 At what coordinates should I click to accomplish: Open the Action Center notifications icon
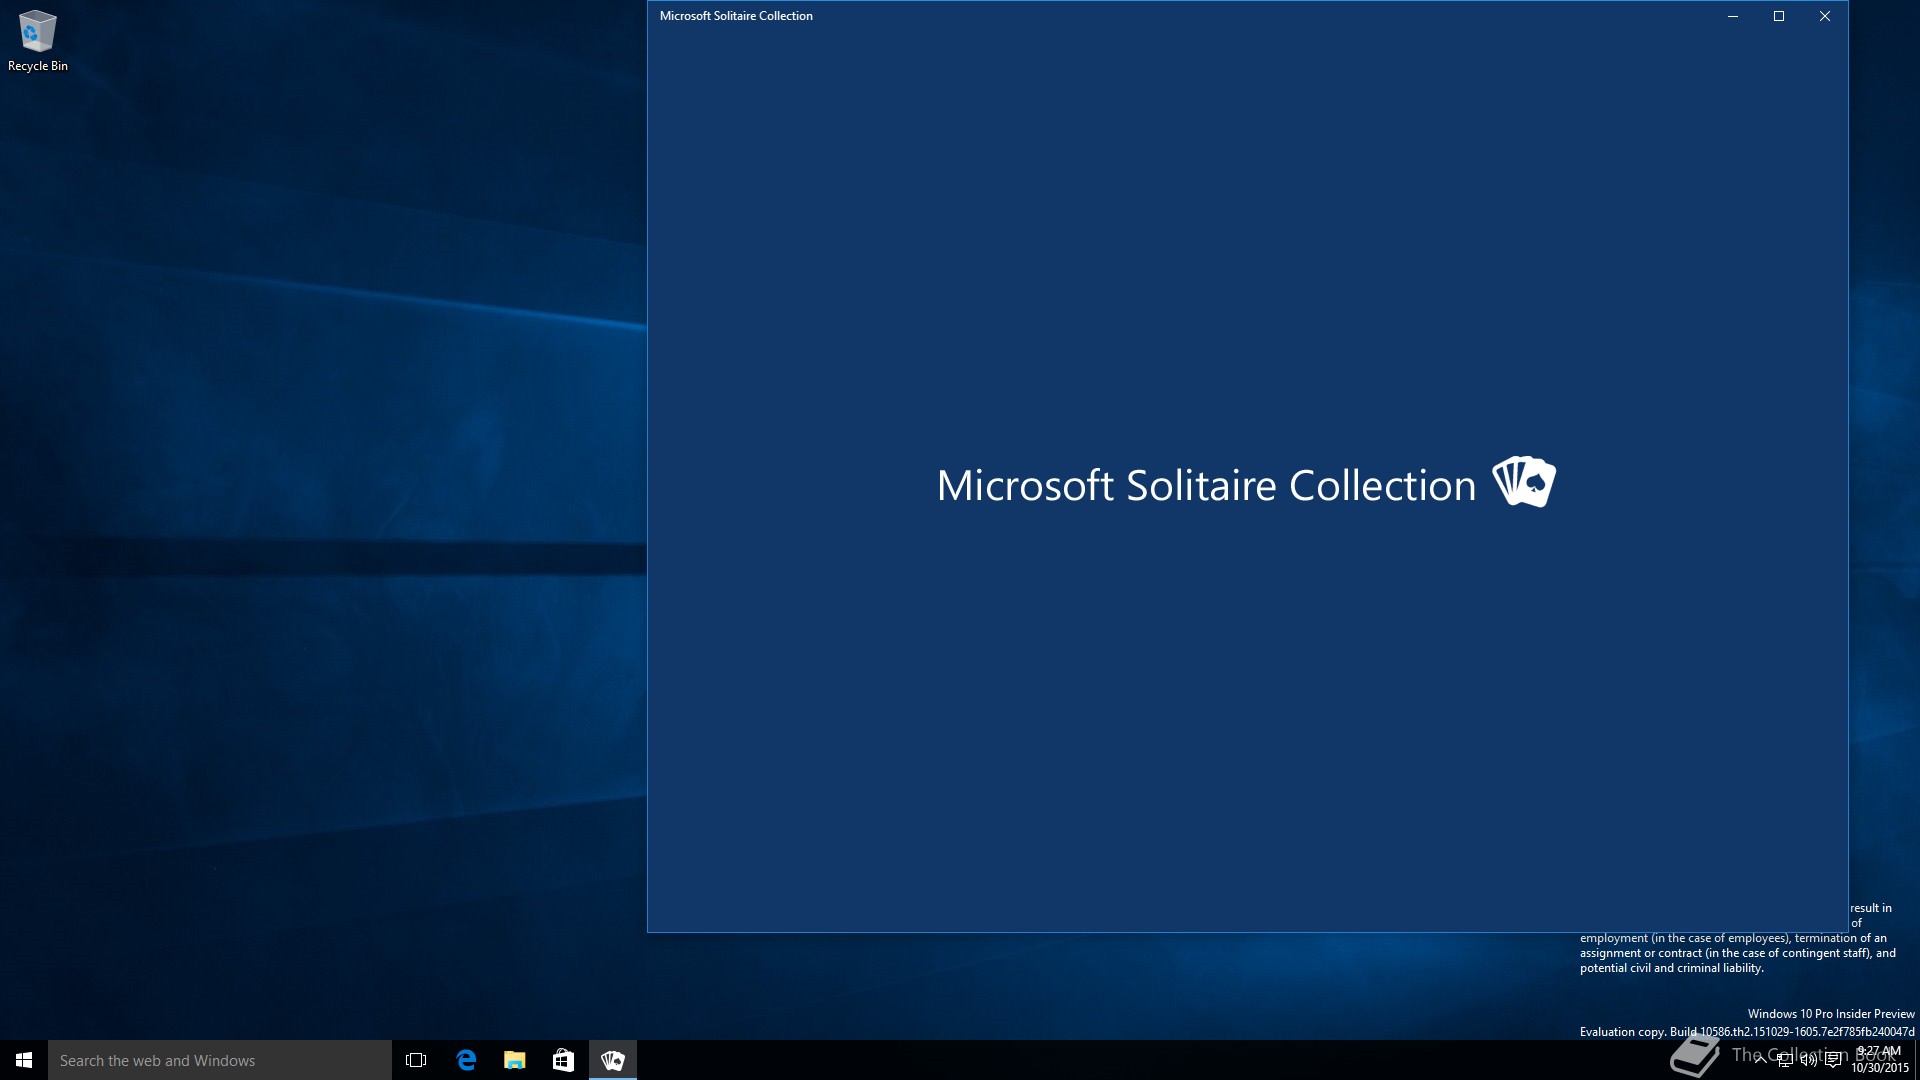[1833, 1060]
